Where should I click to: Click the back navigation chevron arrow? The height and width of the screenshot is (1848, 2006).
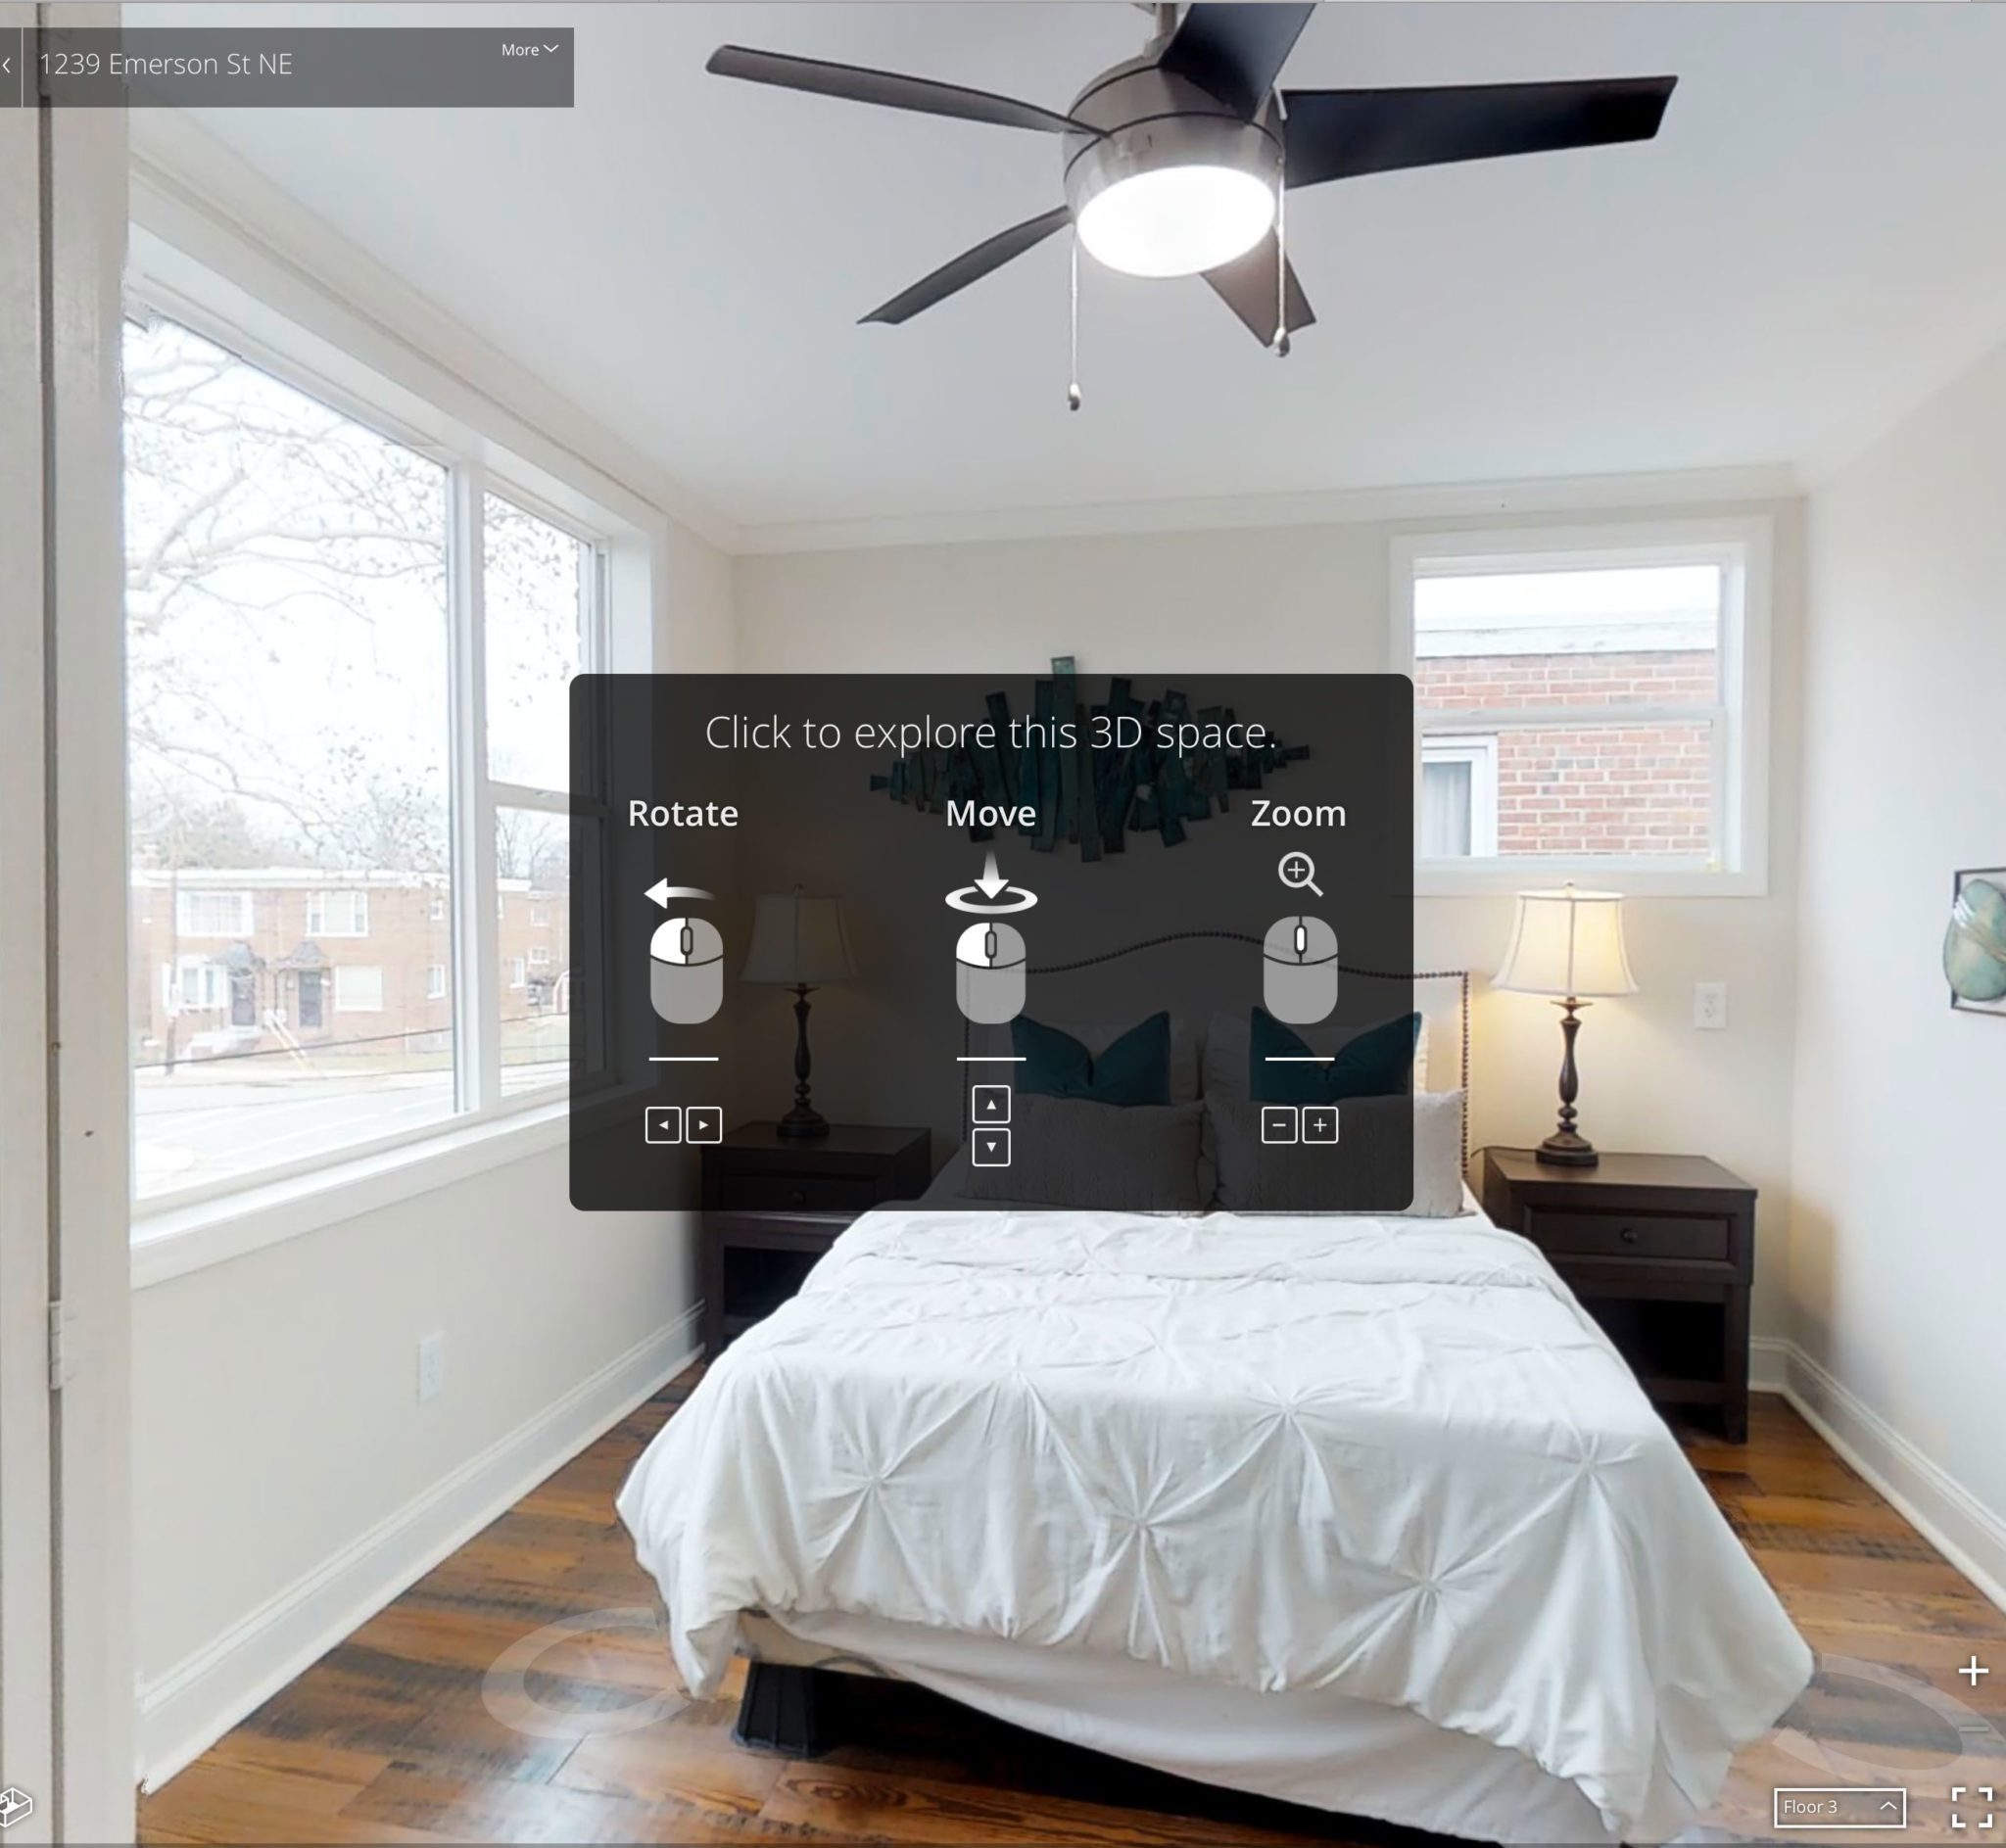tap(9, 63)
